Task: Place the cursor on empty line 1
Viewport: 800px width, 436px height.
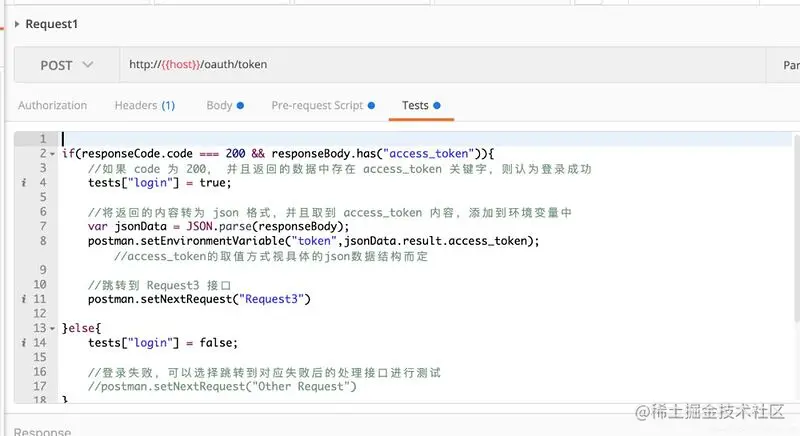Action: click(x=426, y=139)
